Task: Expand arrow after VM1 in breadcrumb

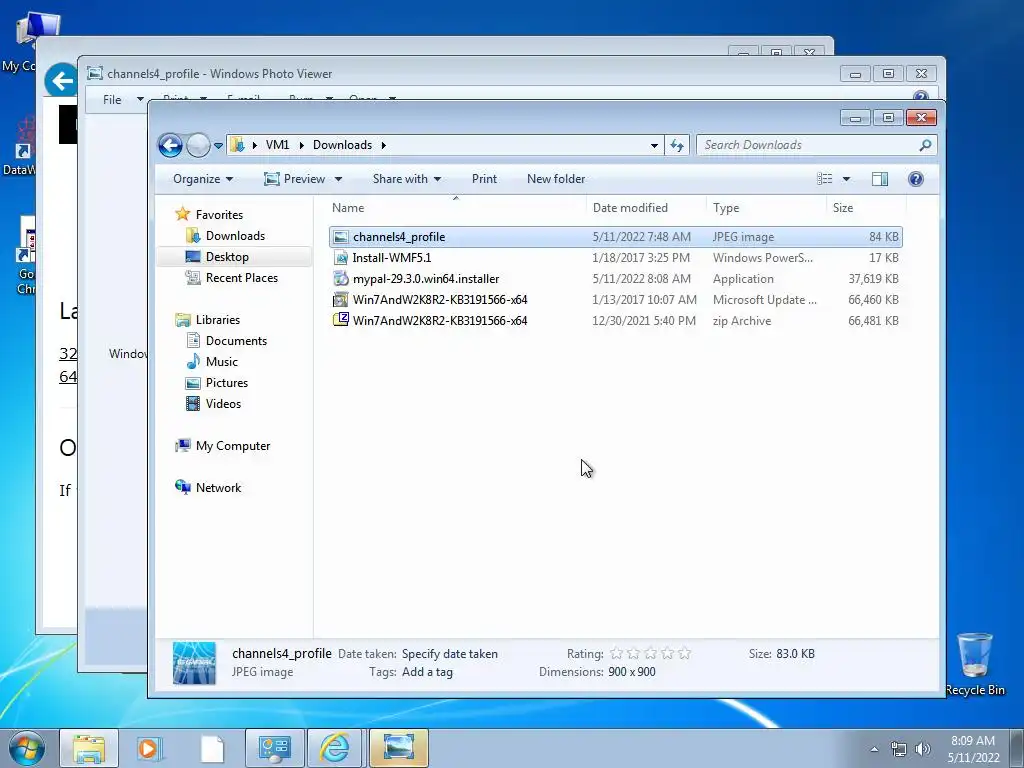Action: click(x=301, y=145)
